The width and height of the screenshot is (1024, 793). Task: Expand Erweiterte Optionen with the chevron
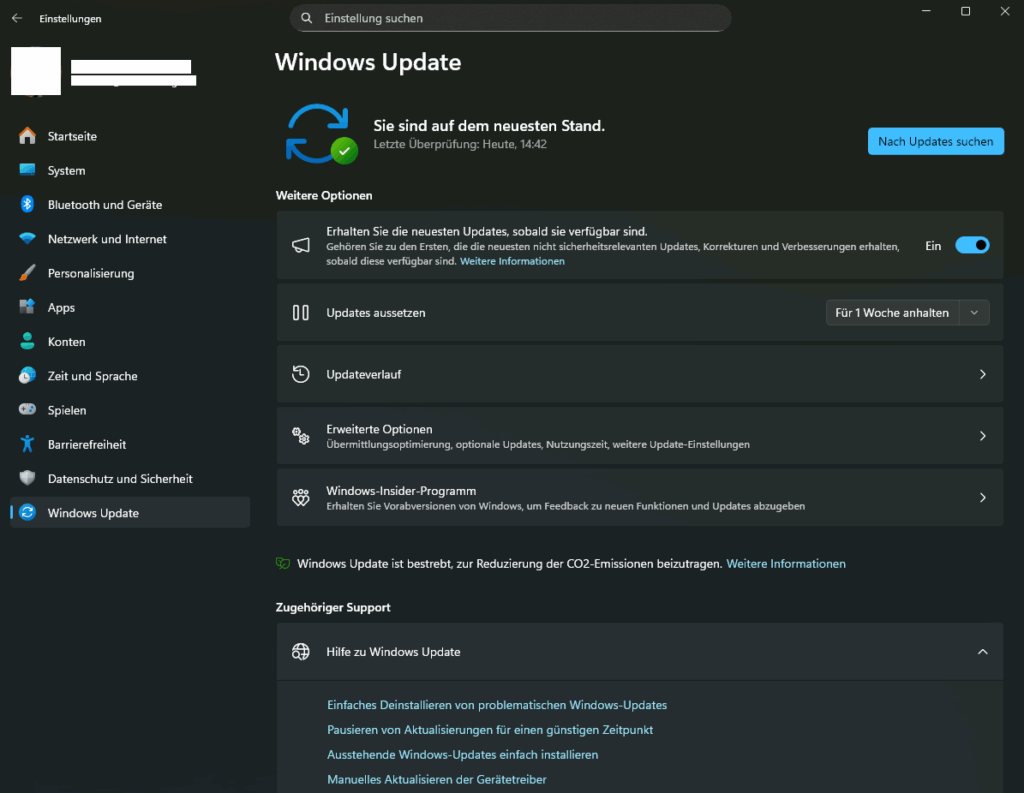click(982, 436)
